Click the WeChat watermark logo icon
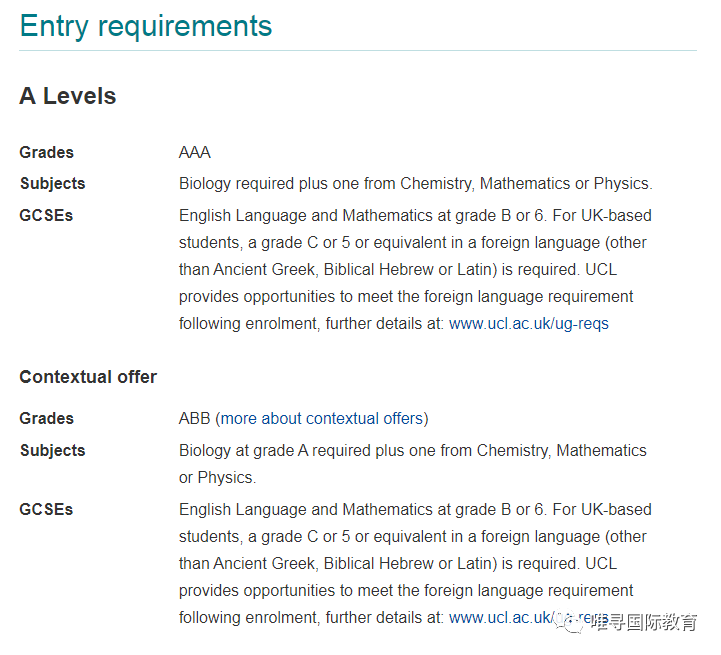This screenshot has width=721, height=655. click(x=570, y=621)
